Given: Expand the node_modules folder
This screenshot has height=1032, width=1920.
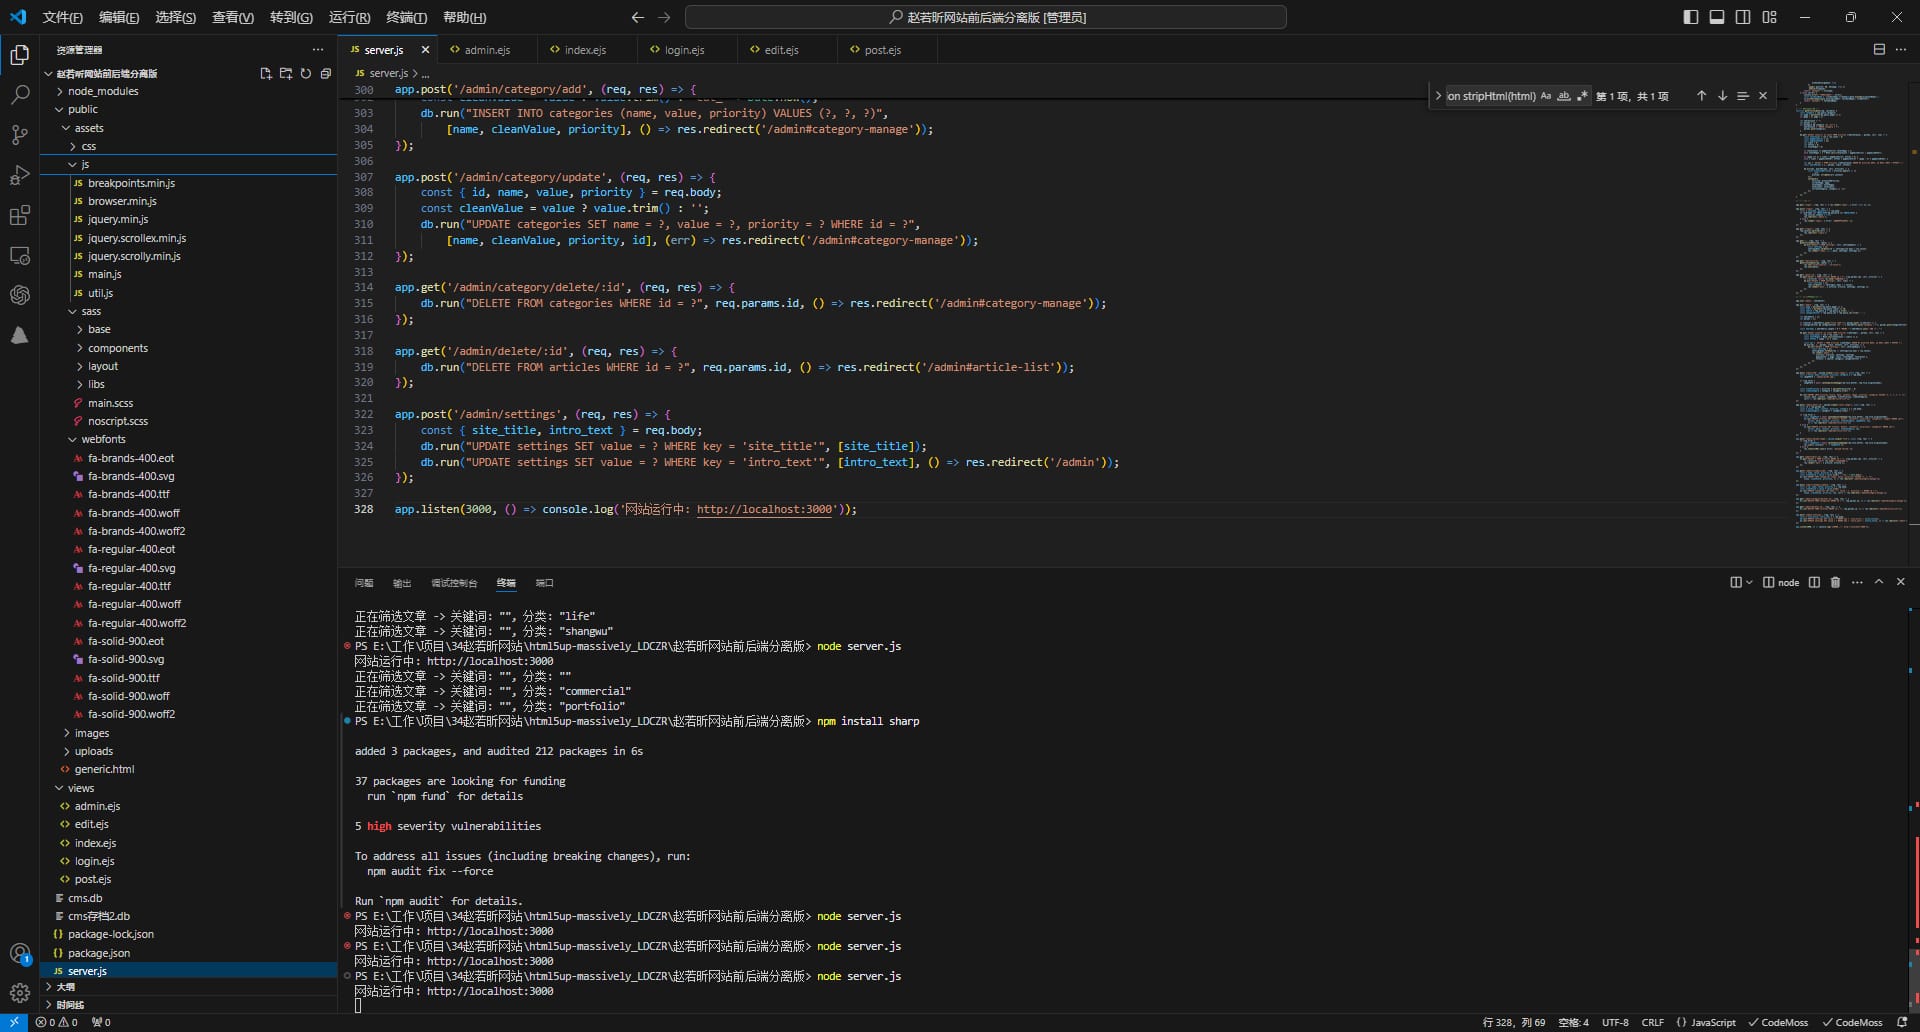Looking at the screenshot, I should (x=103, y=91).
